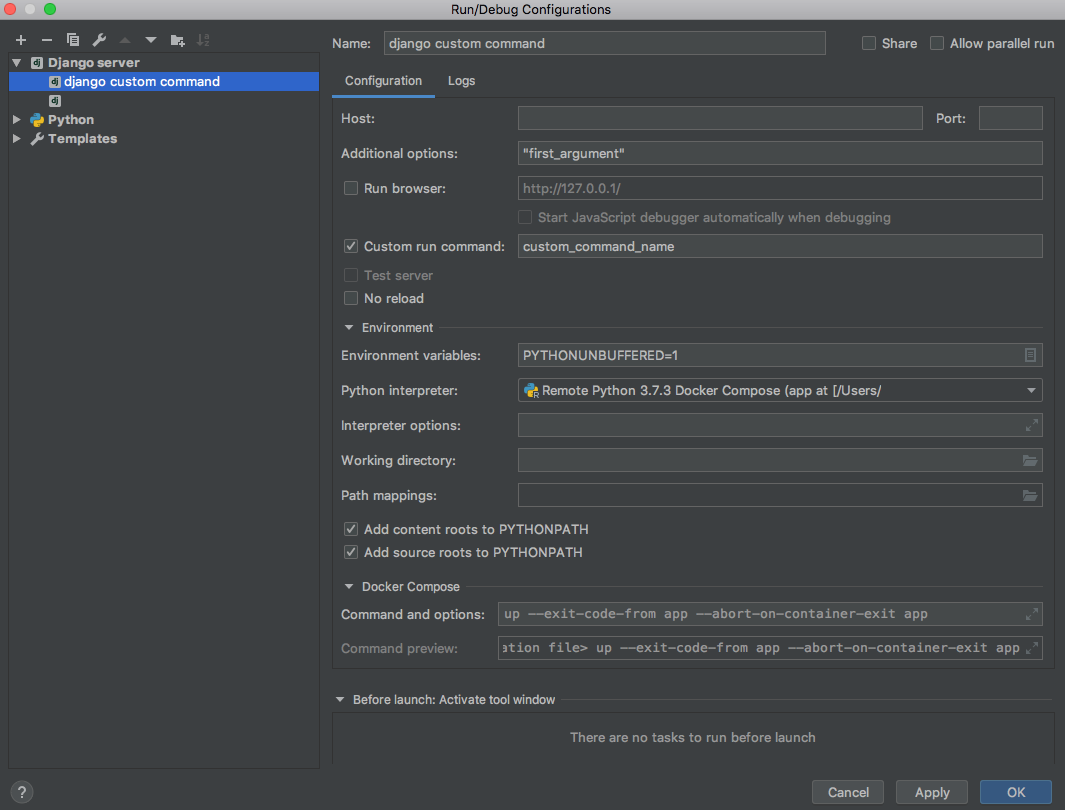This screenshot has width=1065, height=810.
Task: Copy the selected configuration
Action: [73, 40]
